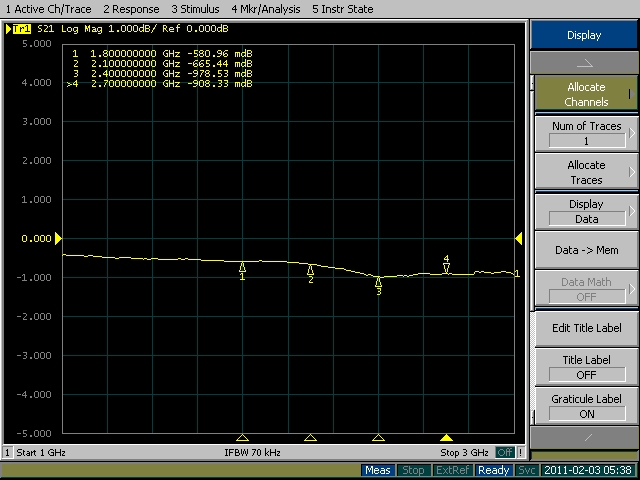Click the Ref 0.000dB label
This screenshot has width=640, height=480.
196,29
